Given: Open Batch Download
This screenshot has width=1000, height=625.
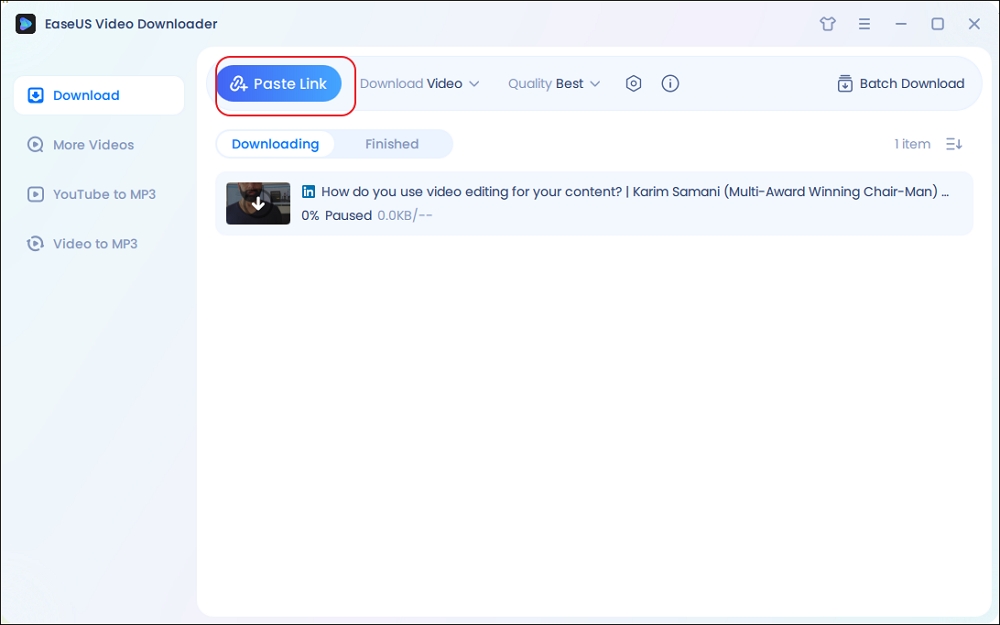Looking at the screenshot, I should pyautogui.click(x=901, y=84).
